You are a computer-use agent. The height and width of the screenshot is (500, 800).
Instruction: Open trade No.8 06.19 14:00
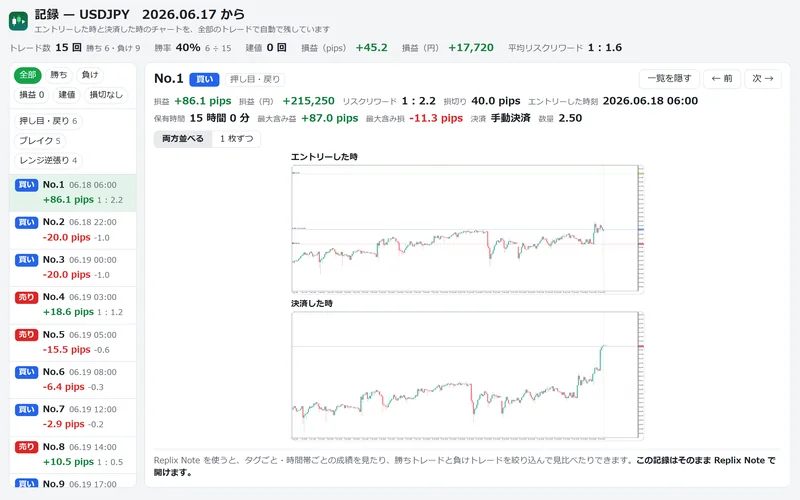73,455
